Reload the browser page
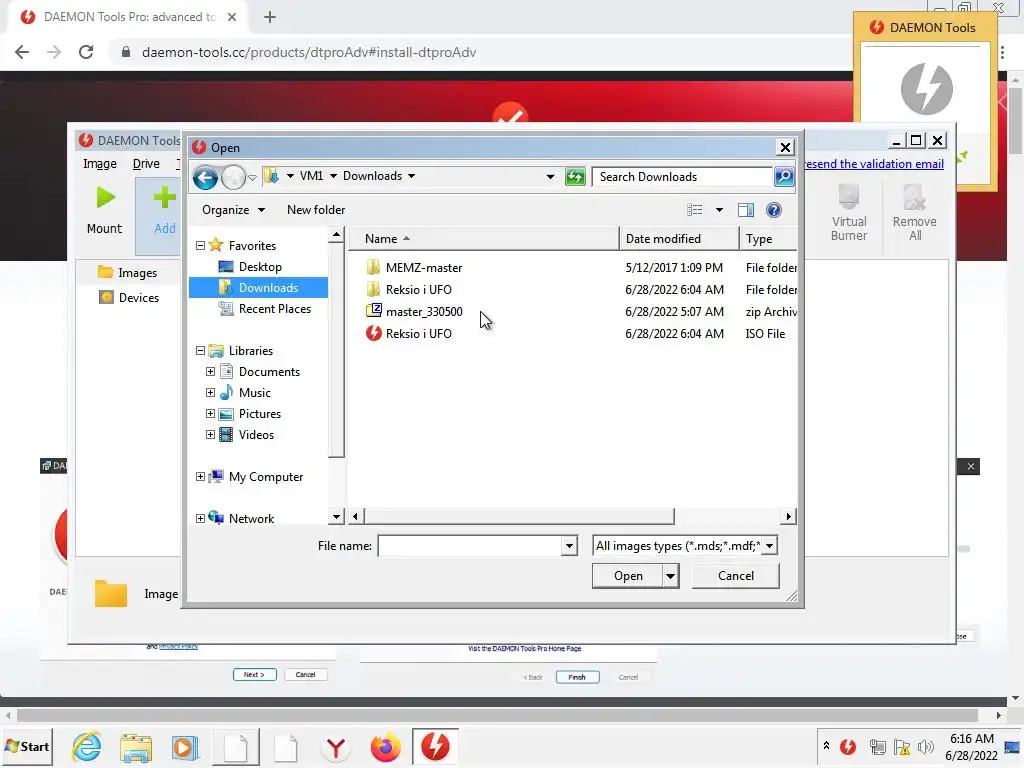This screenshot has height=768, width=1024. coord(86,52)
